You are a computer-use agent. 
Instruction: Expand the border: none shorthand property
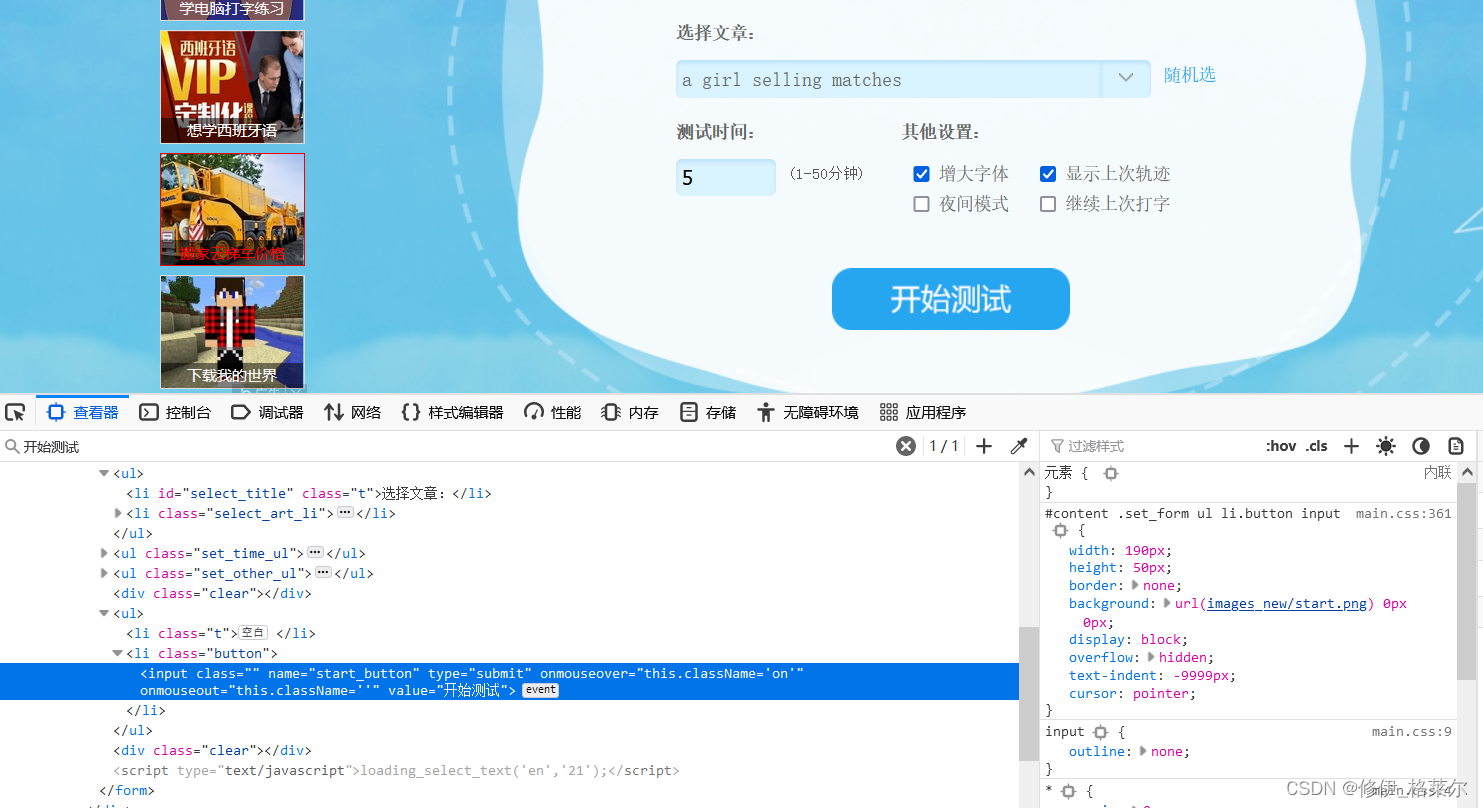coord(1133,586)
